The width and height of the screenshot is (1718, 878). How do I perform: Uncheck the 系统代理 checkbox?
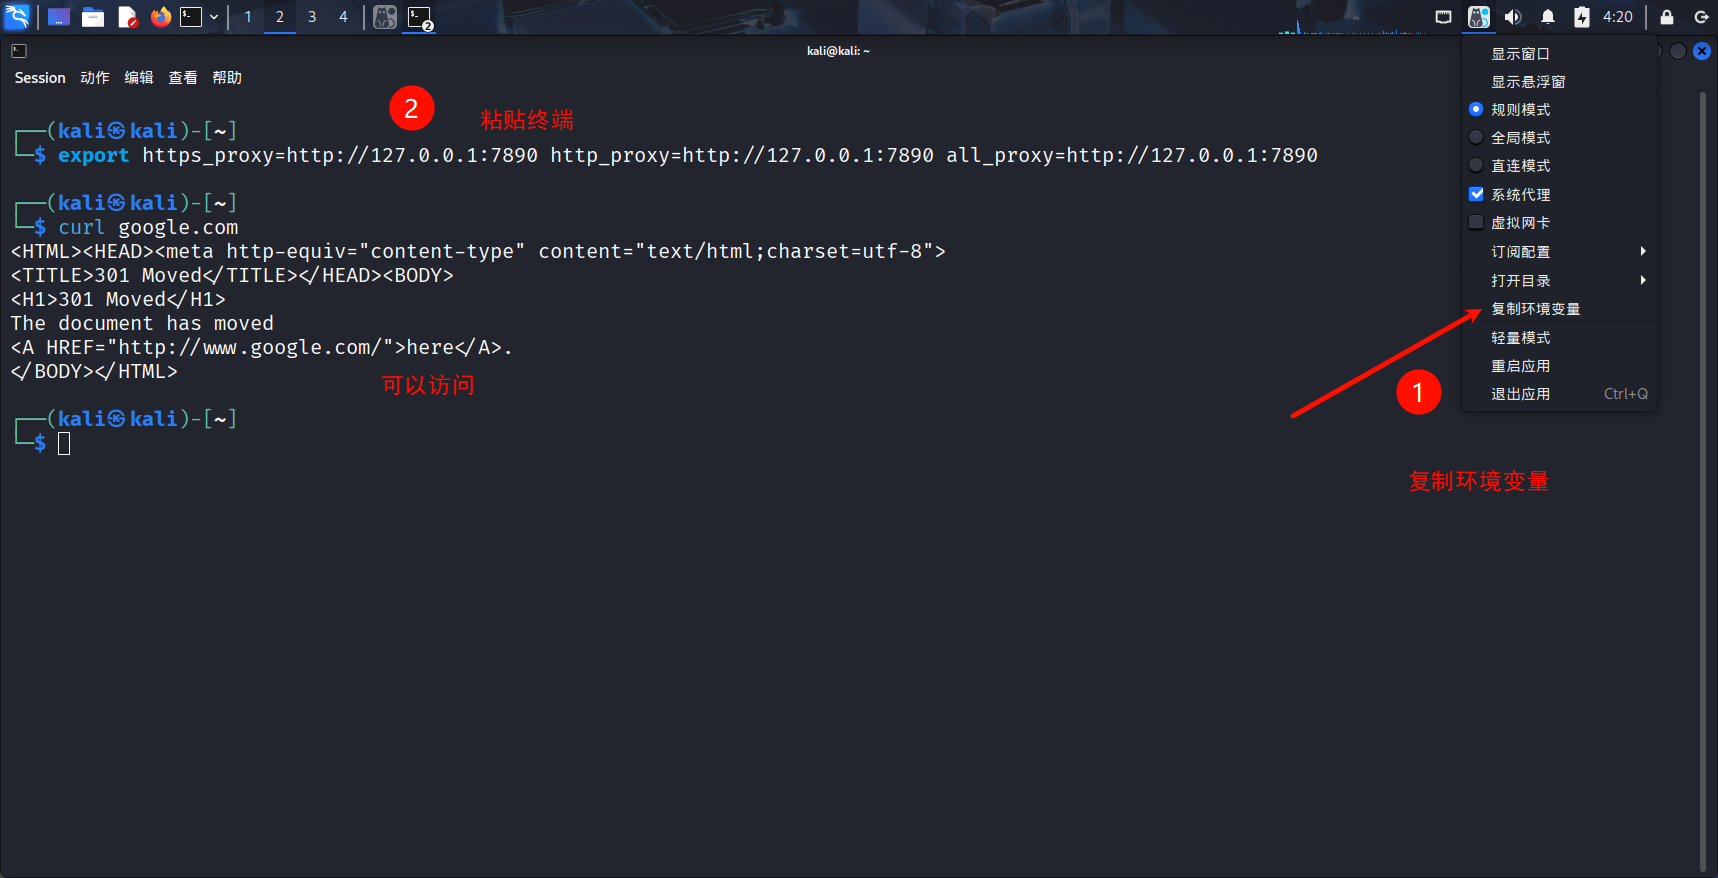(x=1476, y=194)
